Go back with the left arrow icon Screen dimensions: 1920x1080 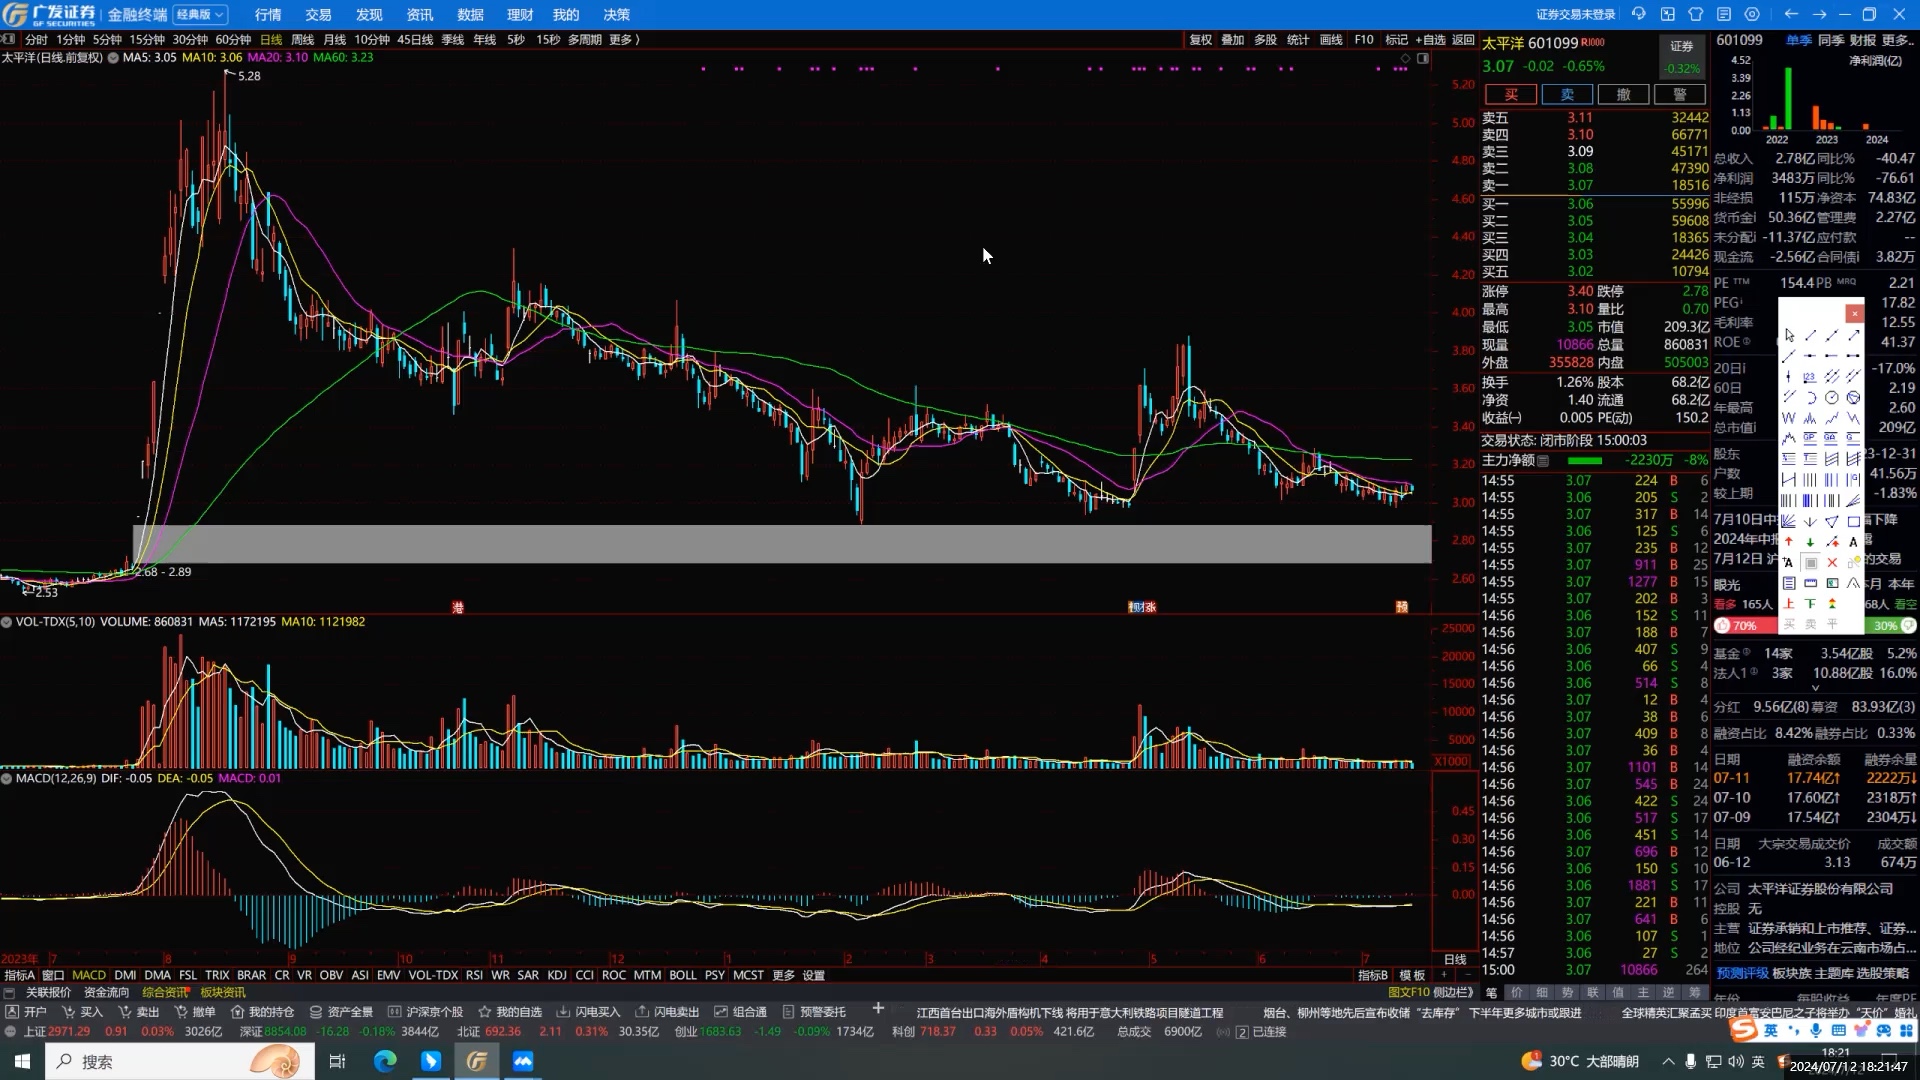[x=1791, y=14]
